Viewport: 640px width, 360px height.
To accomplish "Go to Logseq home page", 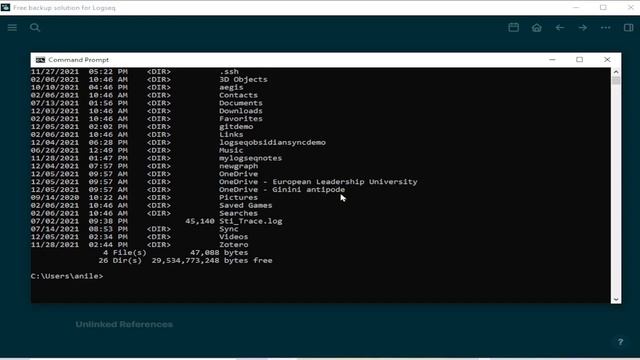I will tap(537, 27).
